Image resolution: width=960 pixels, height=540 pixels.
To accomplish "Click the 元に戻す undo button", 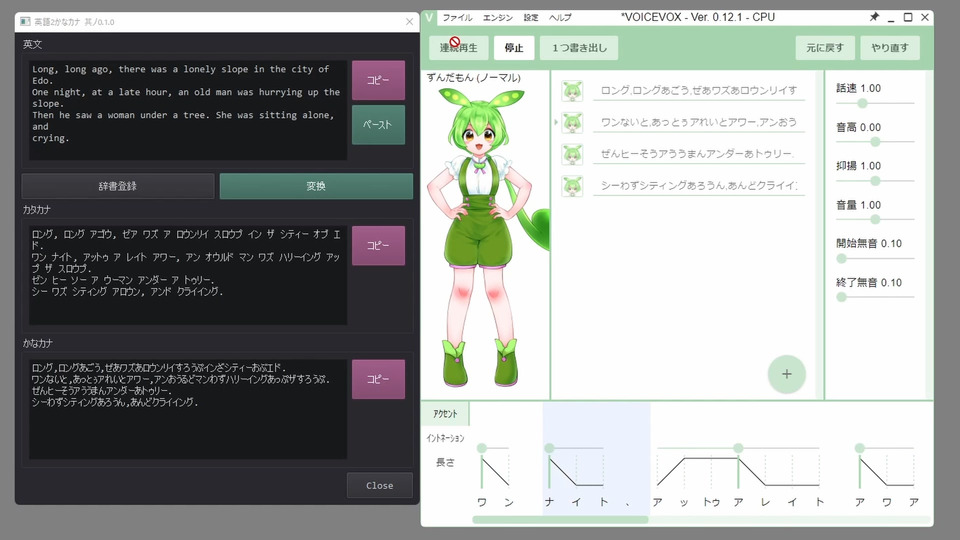I will click(825, 48).
